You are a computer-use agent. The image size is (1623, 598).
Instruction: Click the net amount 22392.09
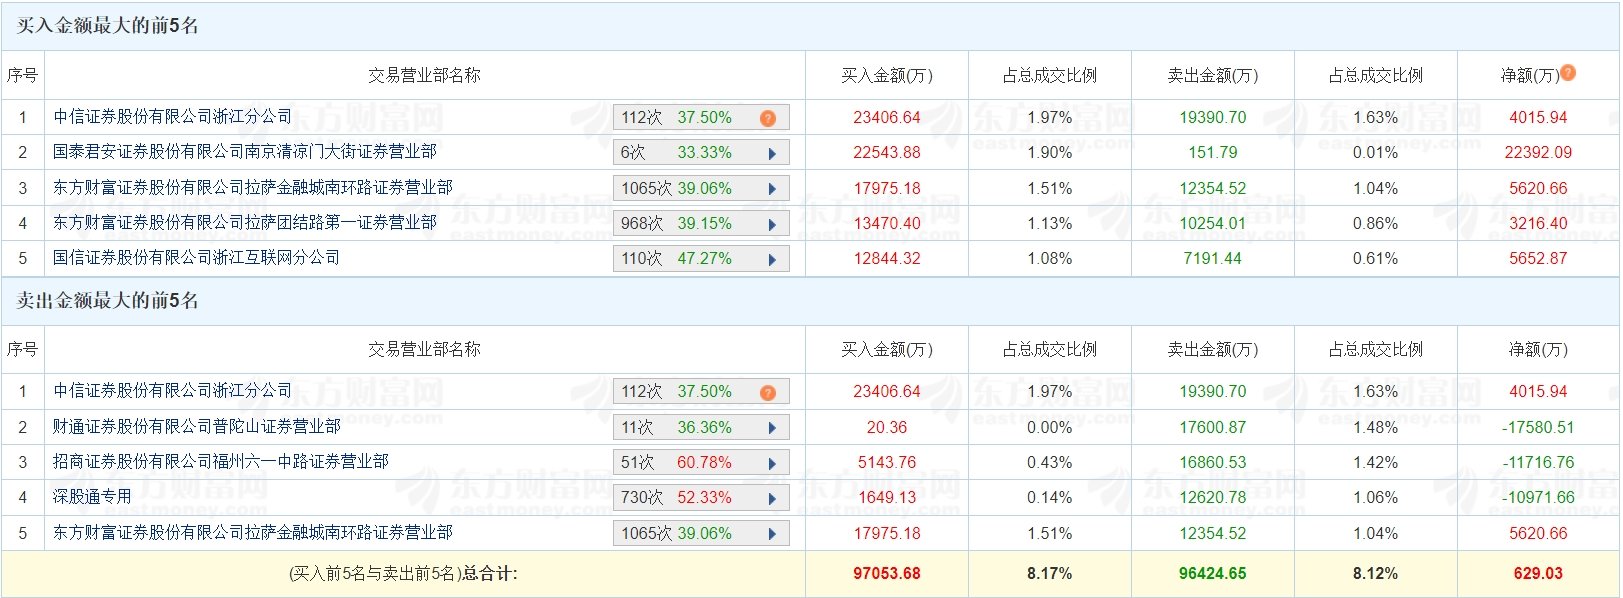coord(1538,153)
